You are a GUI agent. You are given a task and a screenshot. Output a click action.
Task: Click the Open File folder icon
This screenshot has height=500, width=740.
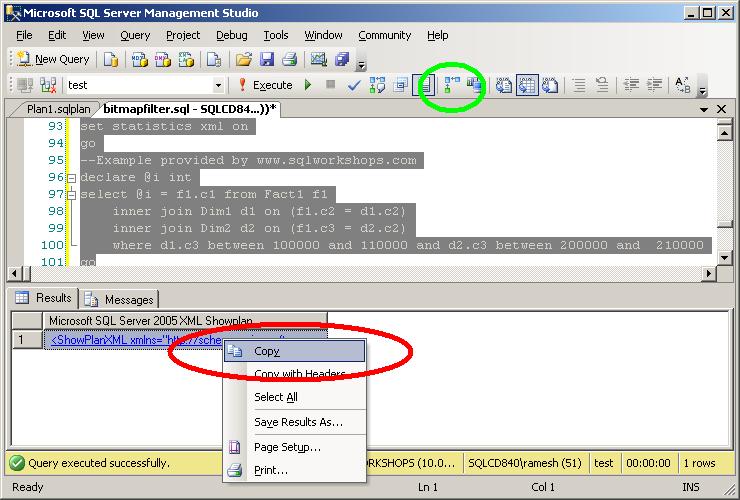[244, 59]
